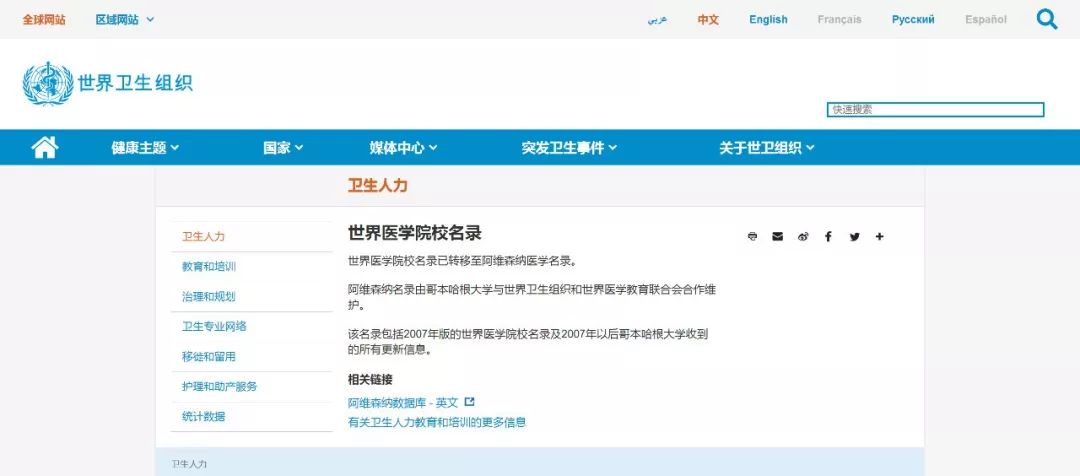1080x476 pixels.
Task: Click the 世界医学院校名录 page title
Action: point(415,233)
